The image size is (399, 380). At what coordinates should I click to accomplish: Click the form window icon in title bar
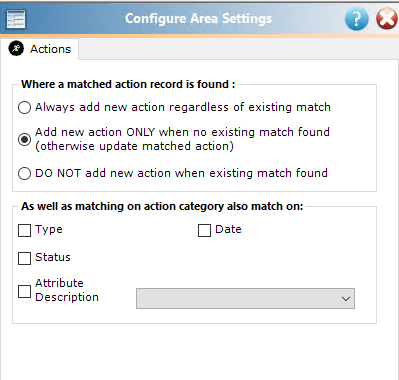[16, 19]
